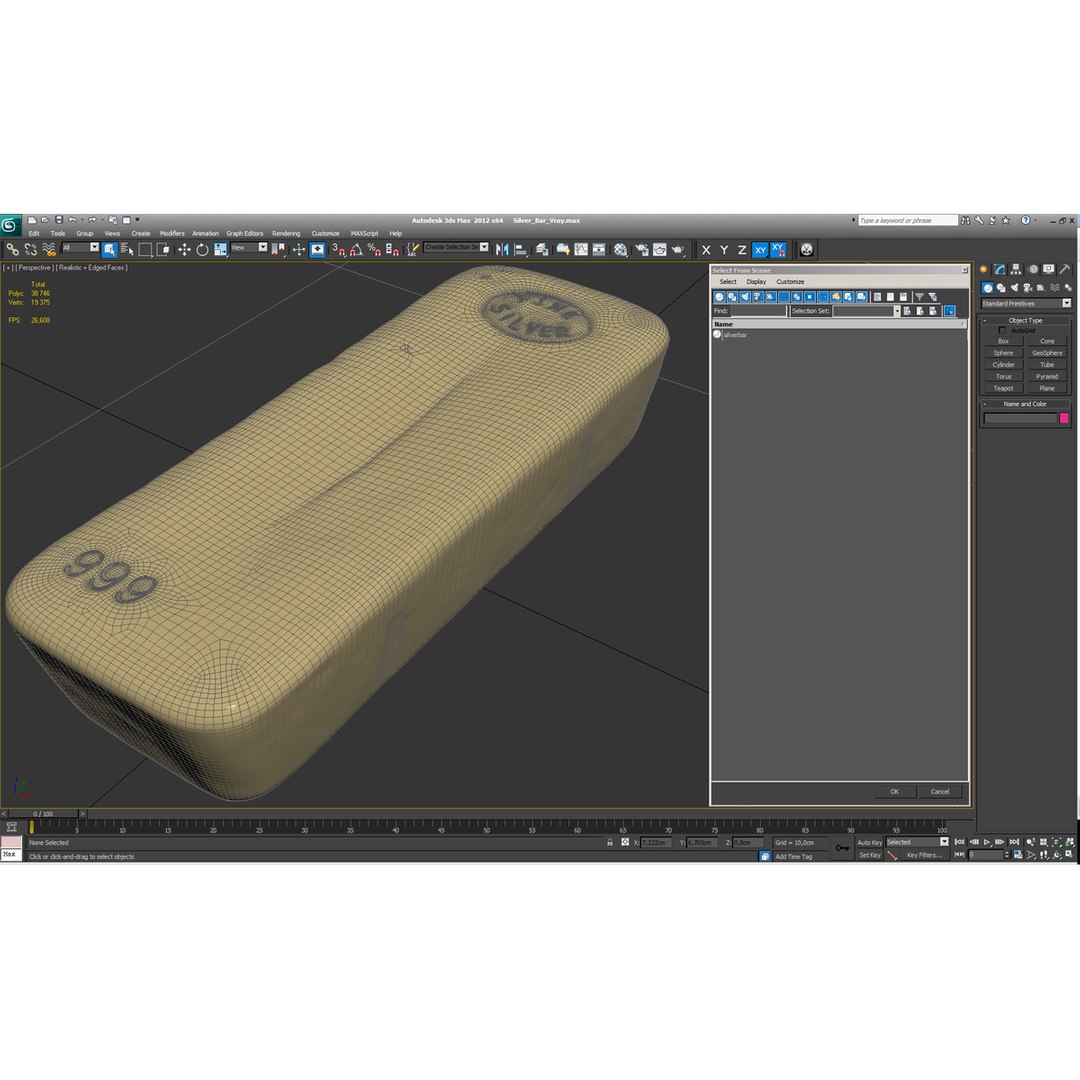Click the GeoSphere primitive button
The image size is (1080, 1080).
pyautogui.click(x=1046, y=353)
